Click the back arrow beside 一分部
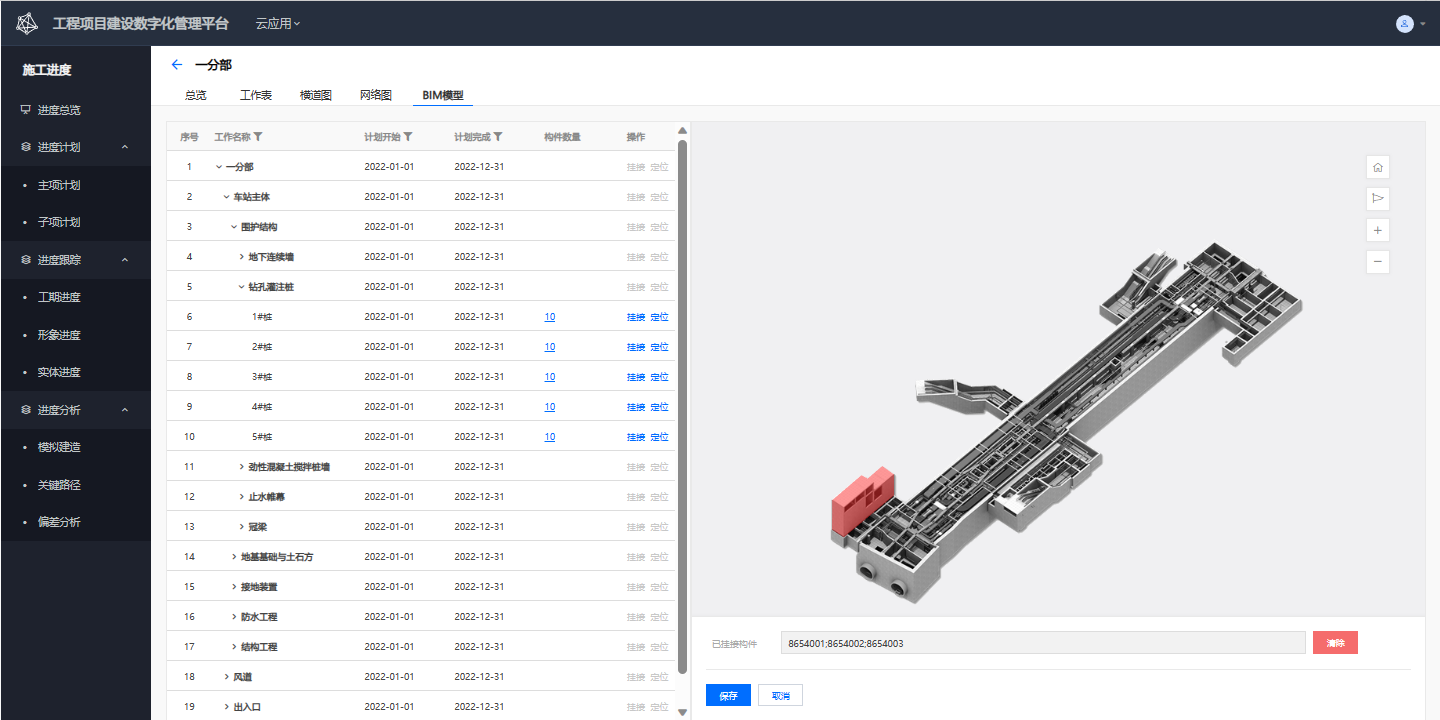The image size is (1440, 720). [x=177, y=64]
